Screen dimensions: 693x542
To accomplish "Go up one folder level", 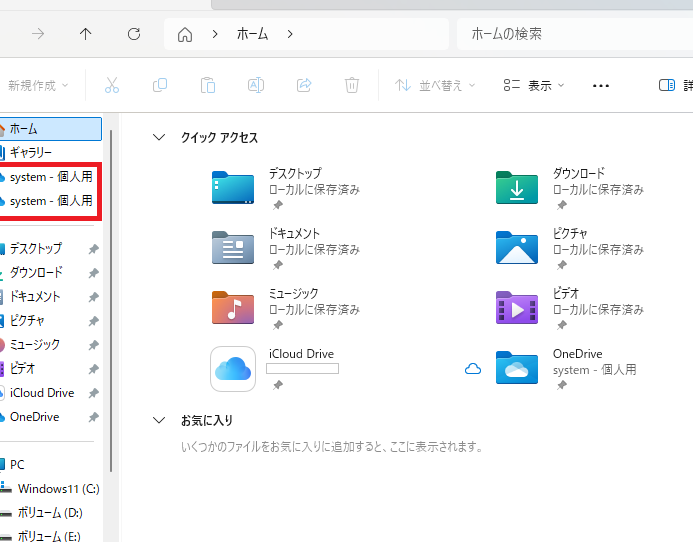I will 86,34.
